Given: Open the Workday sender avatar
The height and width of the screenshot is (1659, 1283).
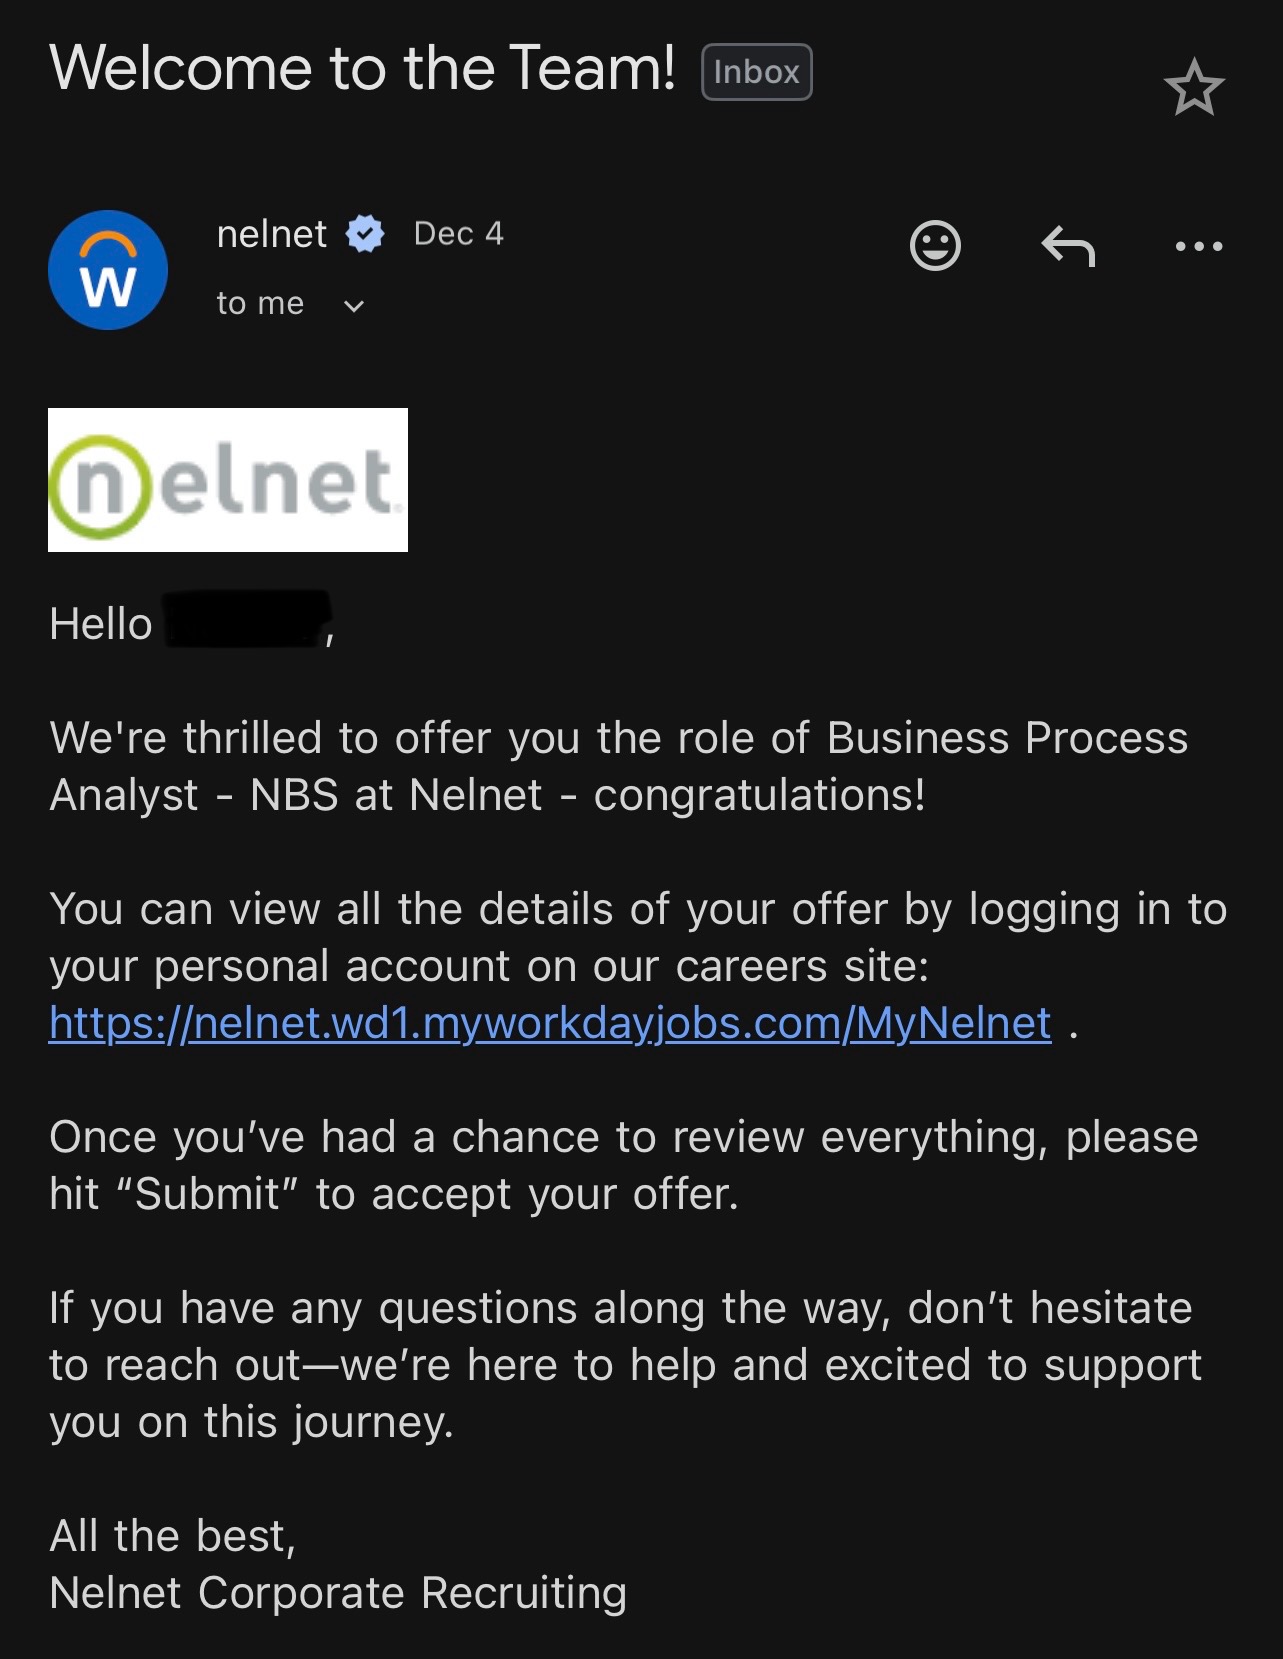Looking at the screenshot, I should coord(108,270).
